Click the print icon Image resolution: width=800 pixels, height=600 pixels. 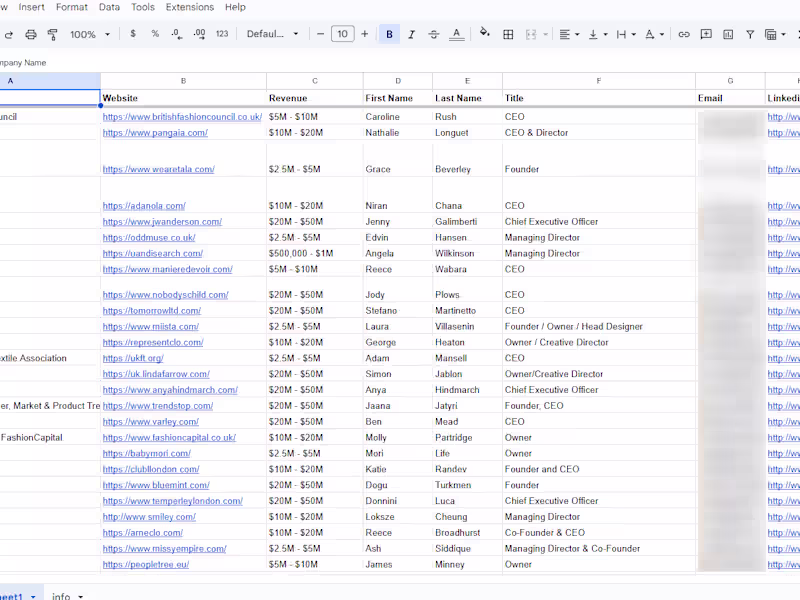point(31,34)
